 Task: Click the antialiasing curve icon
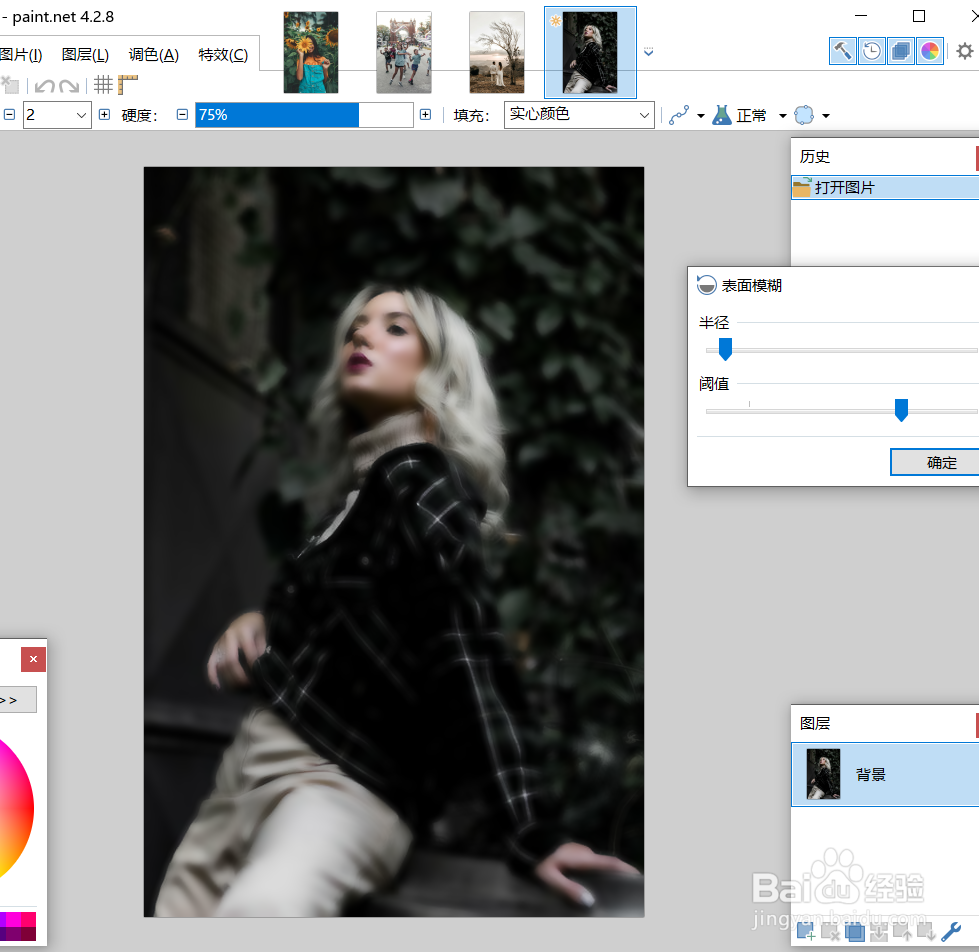point(679,115)
